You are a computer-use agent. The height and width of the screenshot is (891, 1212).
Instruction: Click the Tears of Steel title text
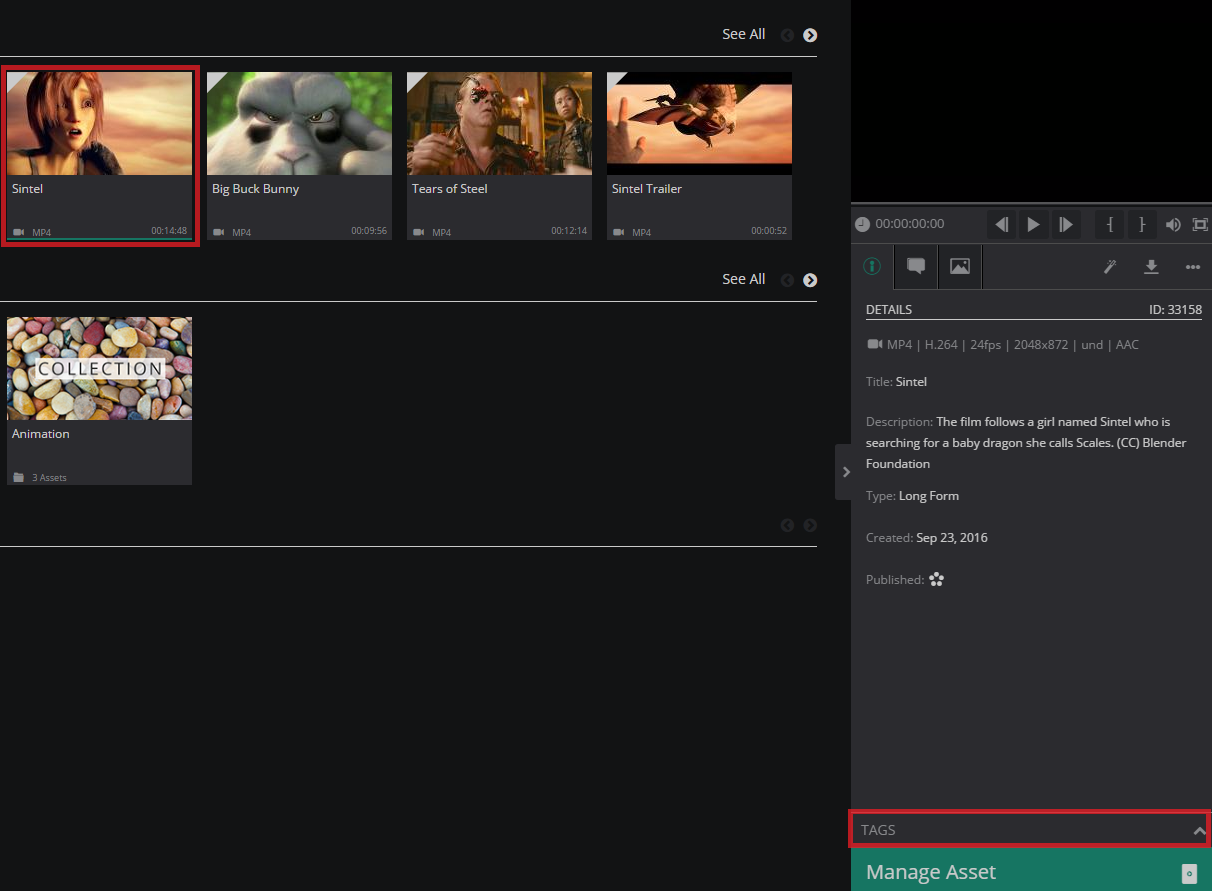(x=449, y=189)
